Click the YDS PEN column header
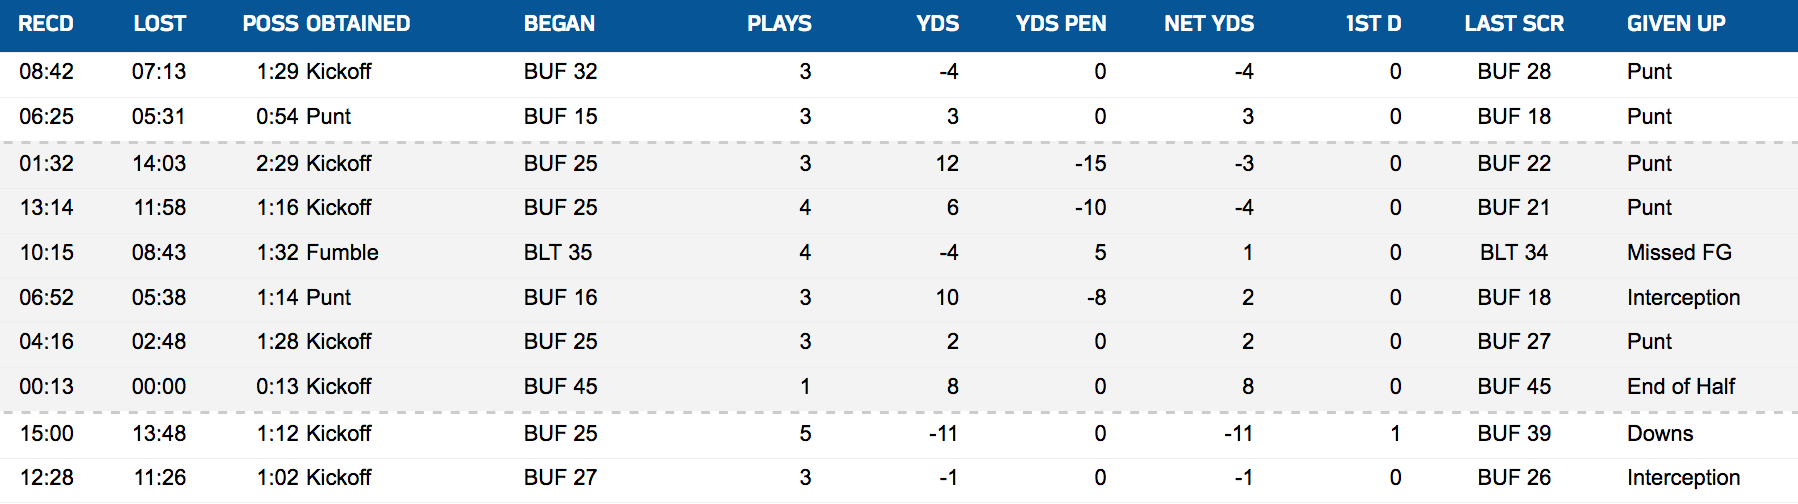 point(1060,24)
